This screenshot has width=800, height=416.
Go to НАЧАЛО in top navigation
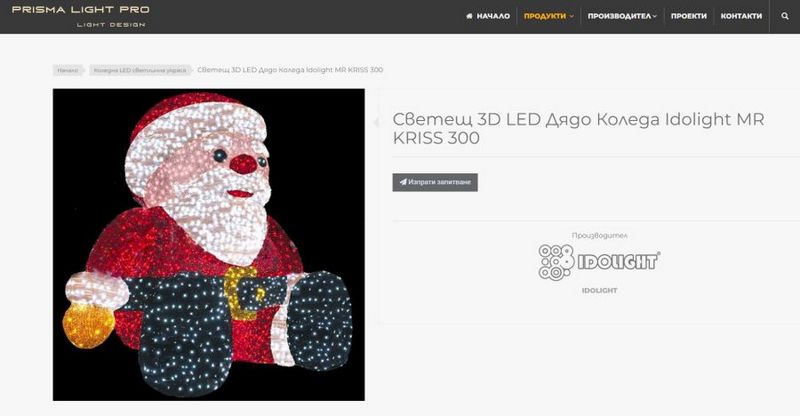[493, 16]
